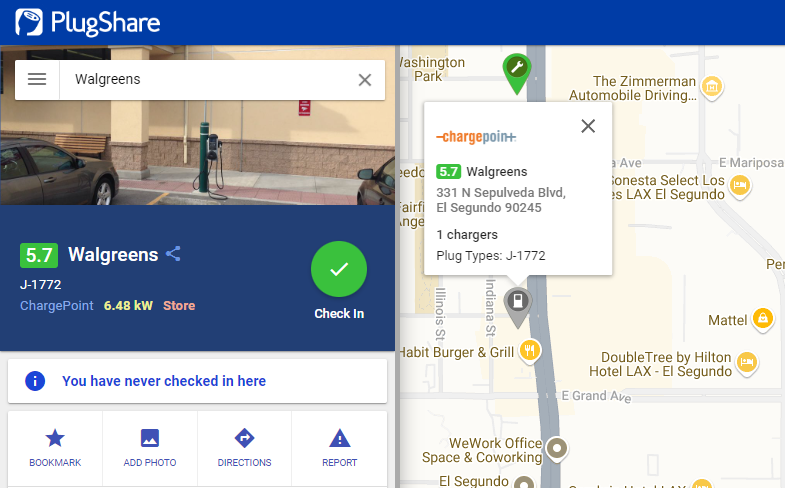The height and width of the screenshot is (488, 785).
Task: Close the ChargePoint map popup
Action: coord(588,126)
